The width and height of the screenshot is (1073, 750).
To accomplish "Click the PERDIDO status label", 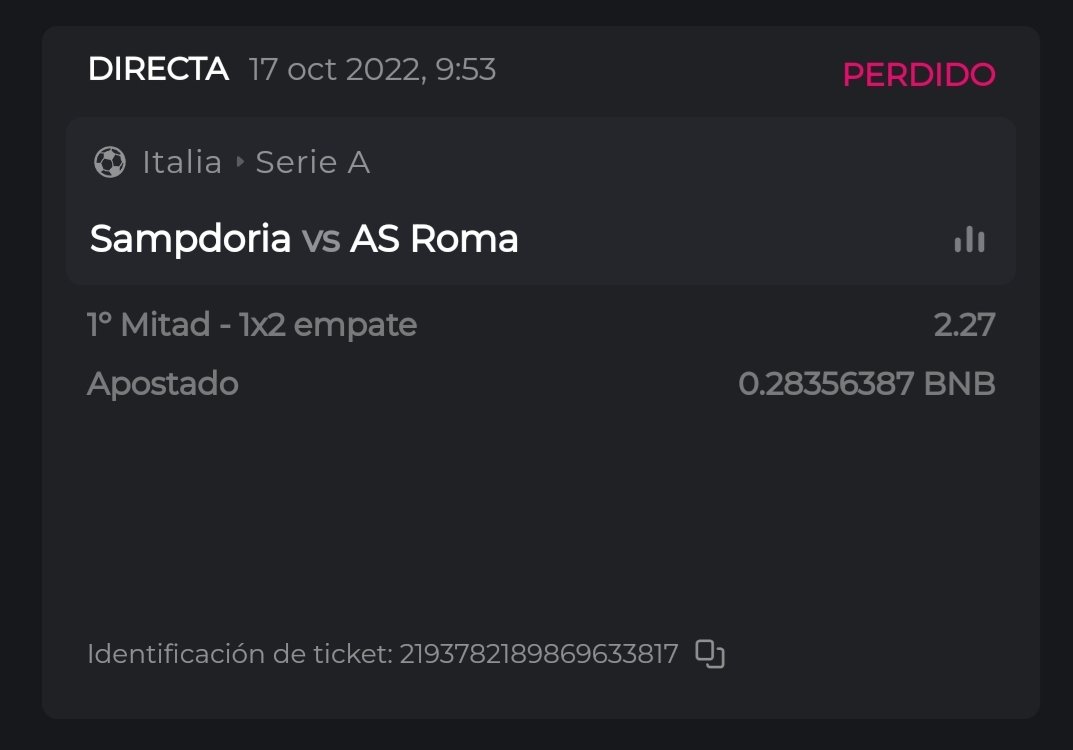I will click(918, 75).
